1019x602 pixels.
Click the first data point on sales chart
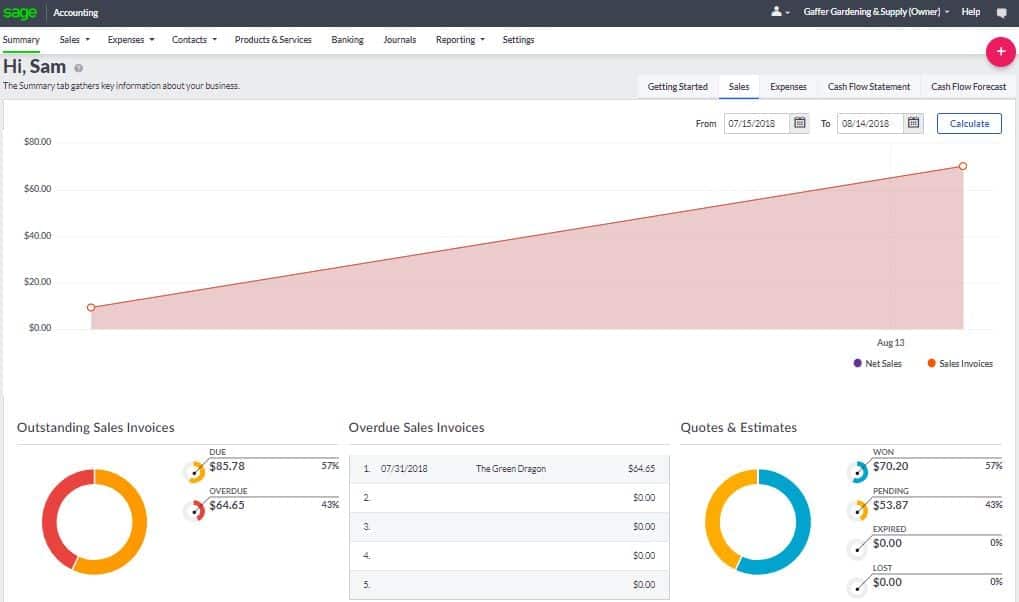point(91,308)
